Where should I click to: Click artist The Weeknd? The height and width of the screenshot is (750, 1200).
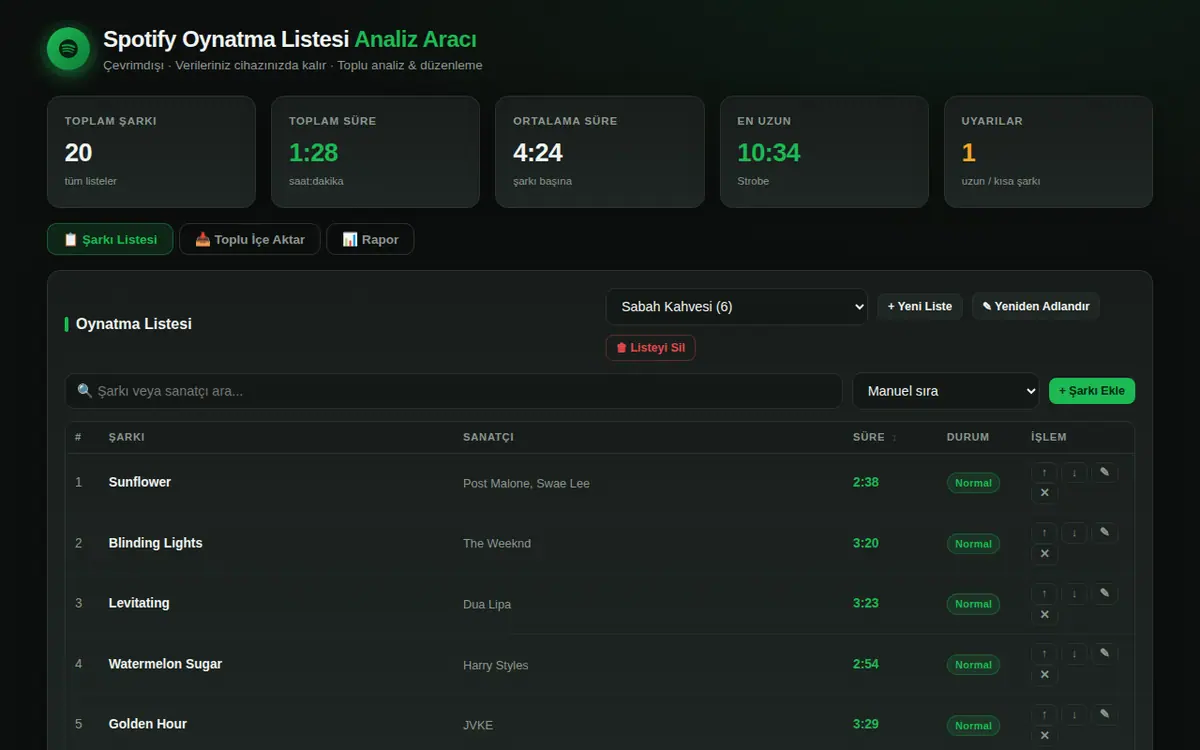(497, 543)
